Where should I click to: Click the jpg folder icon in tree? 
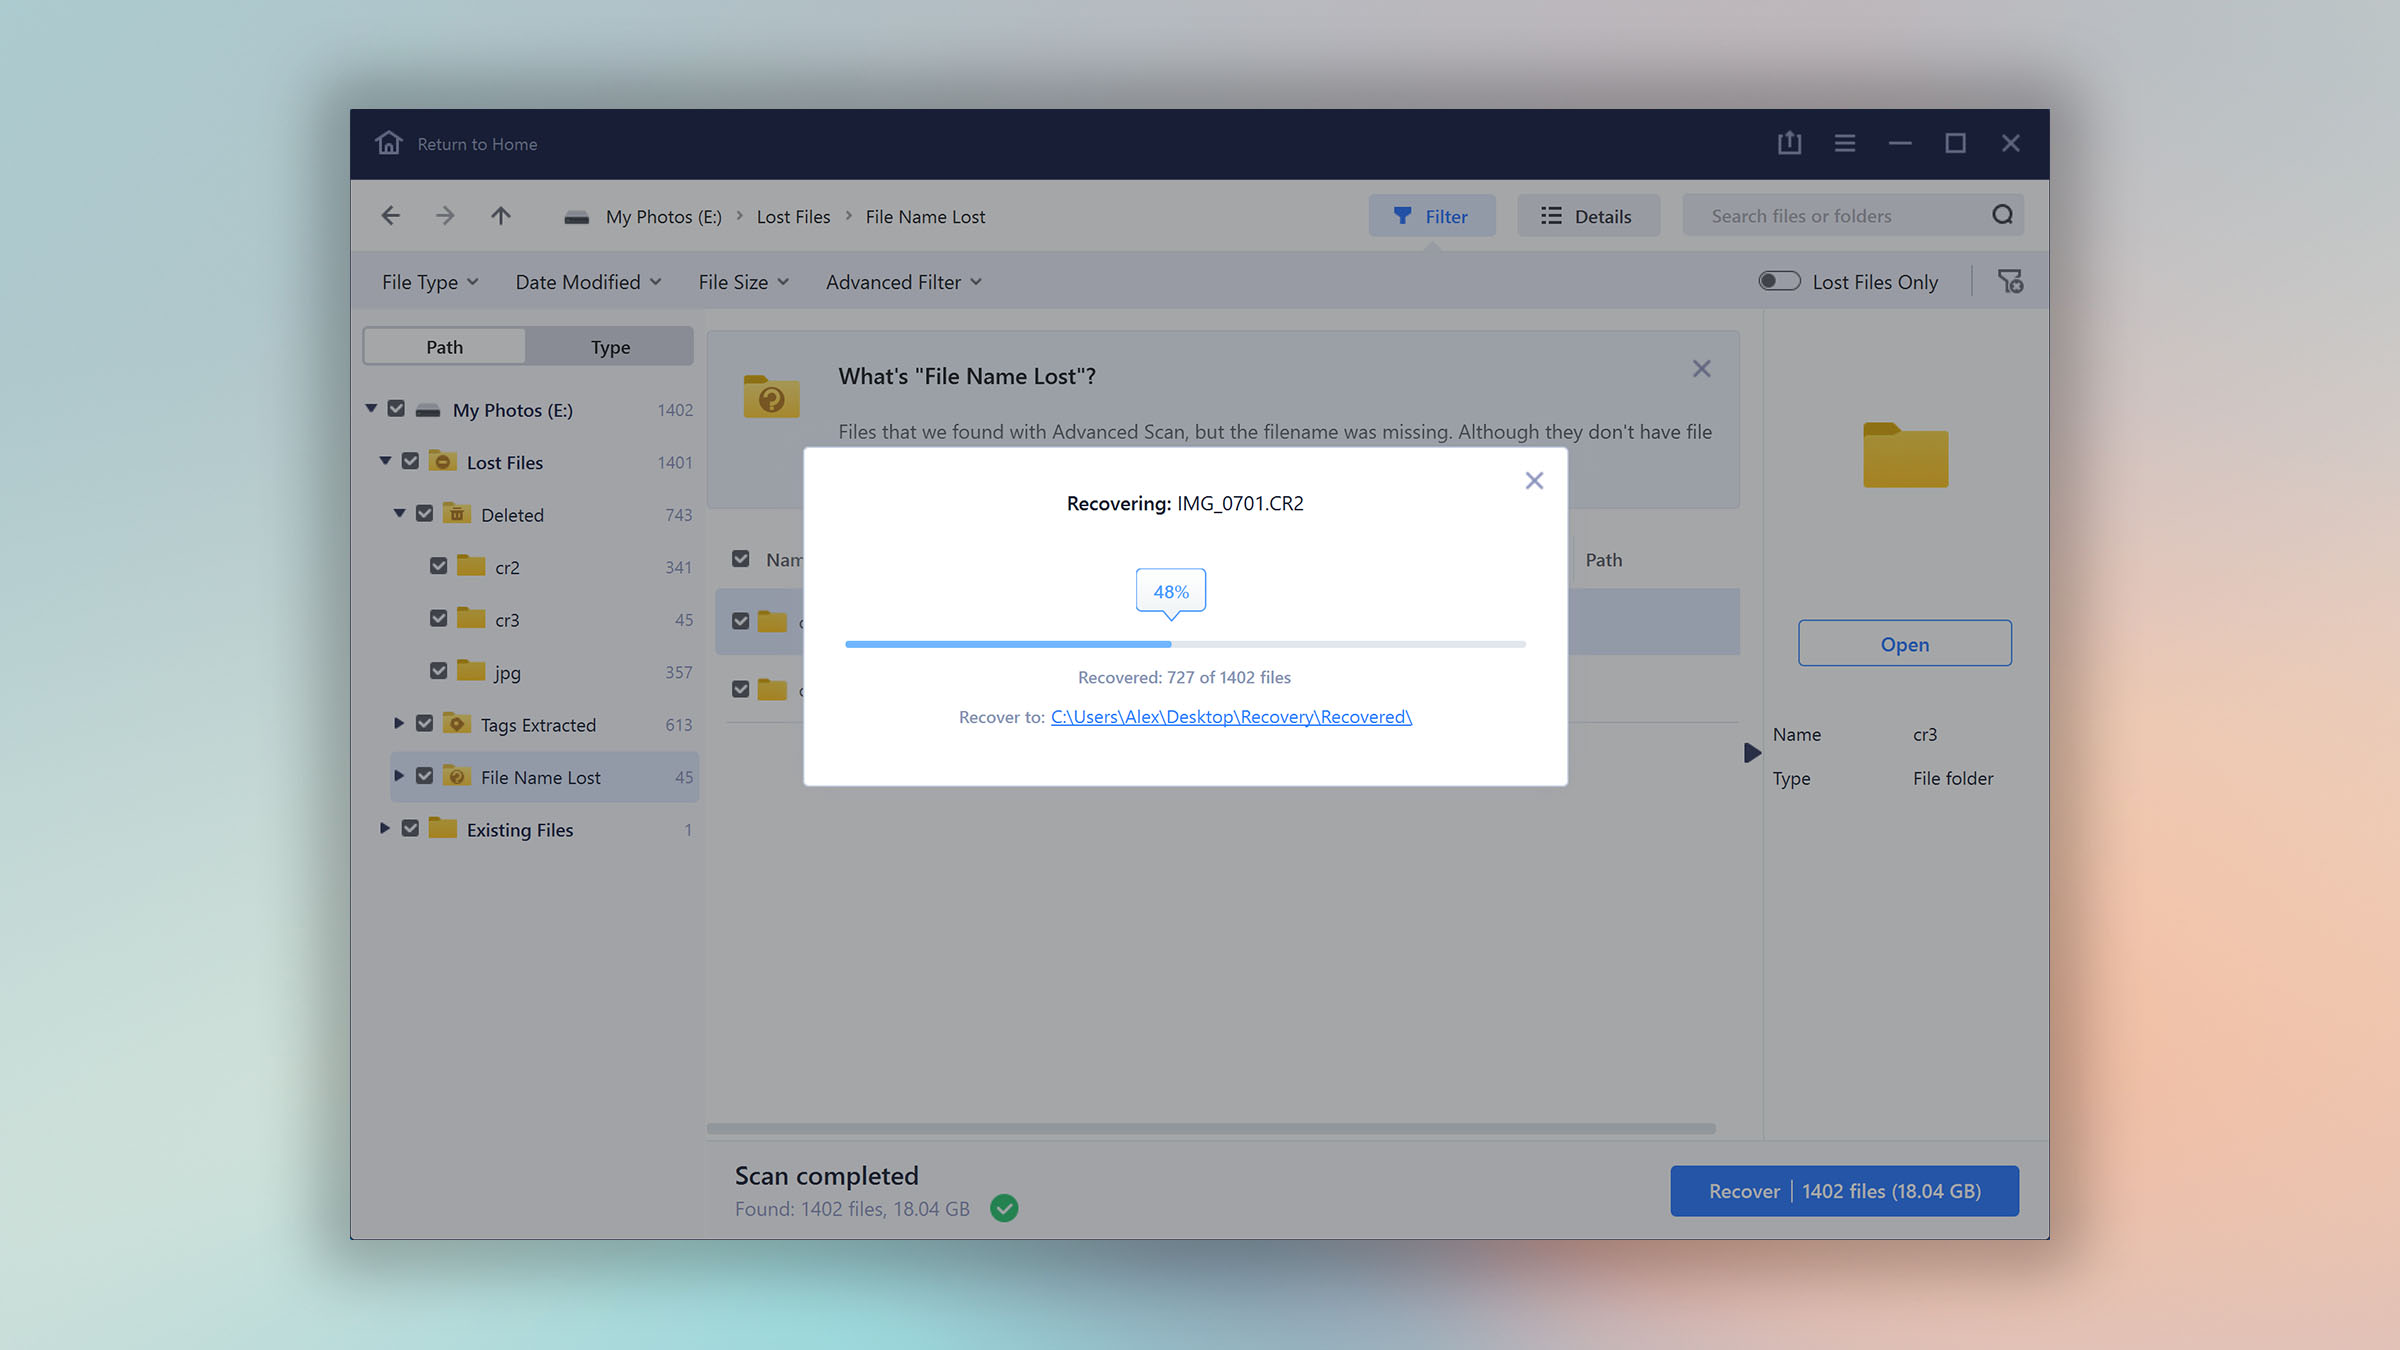point(471,670)
